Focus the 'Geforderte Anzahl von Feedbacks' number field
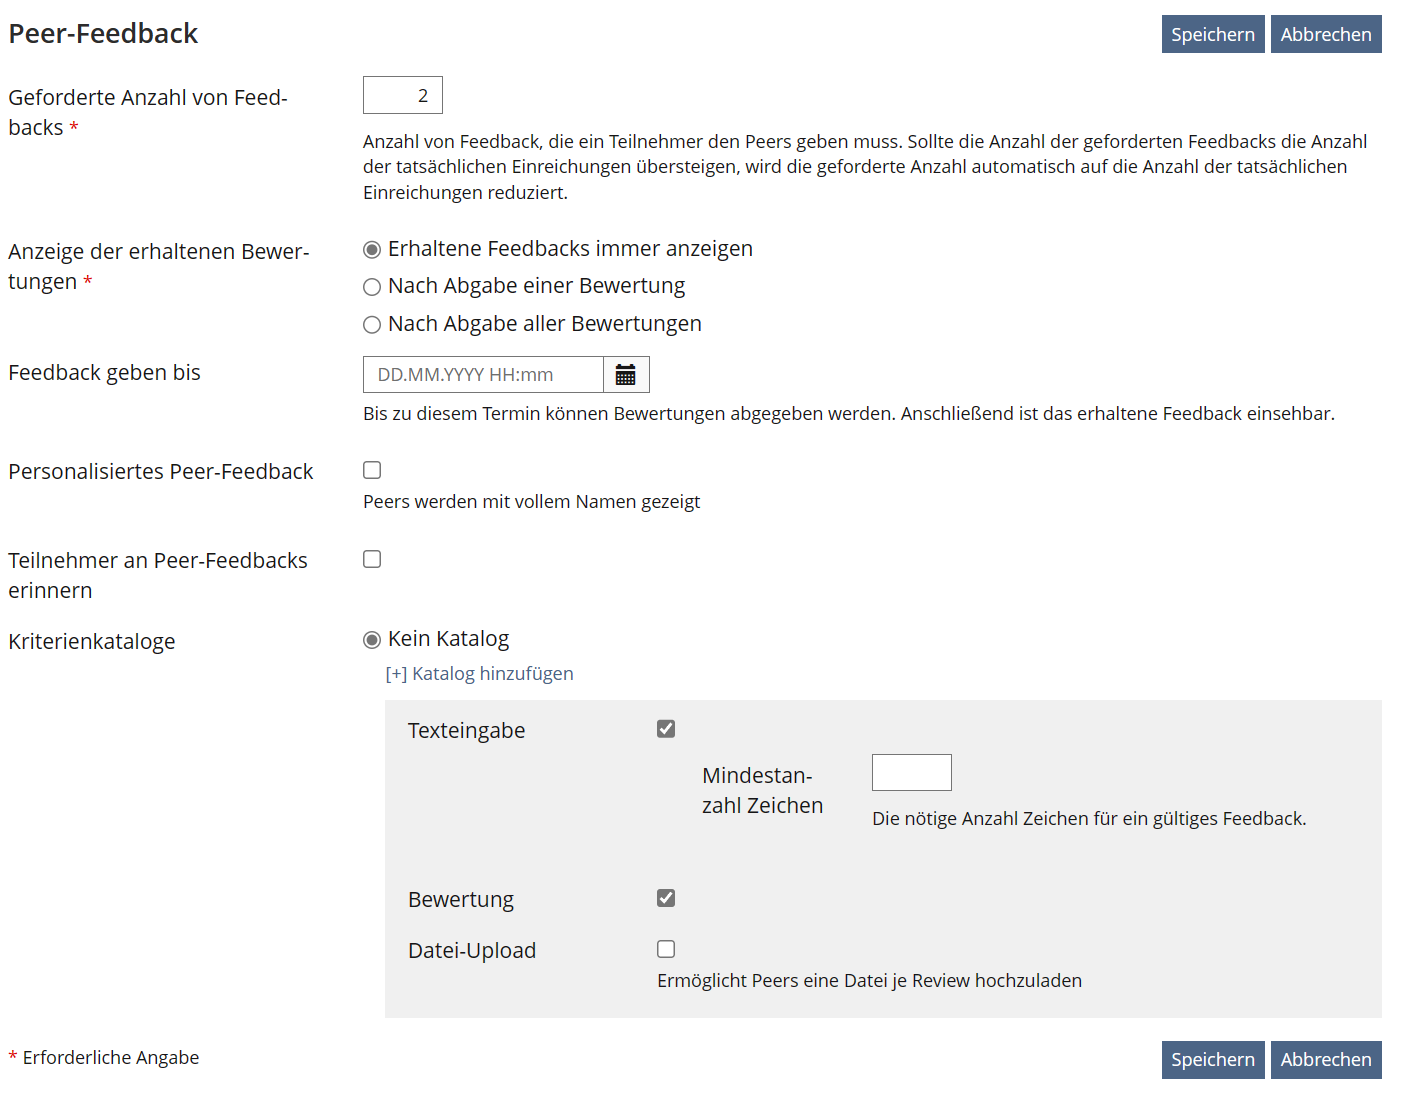The image size is (1416, 1117). click(402, 95)
